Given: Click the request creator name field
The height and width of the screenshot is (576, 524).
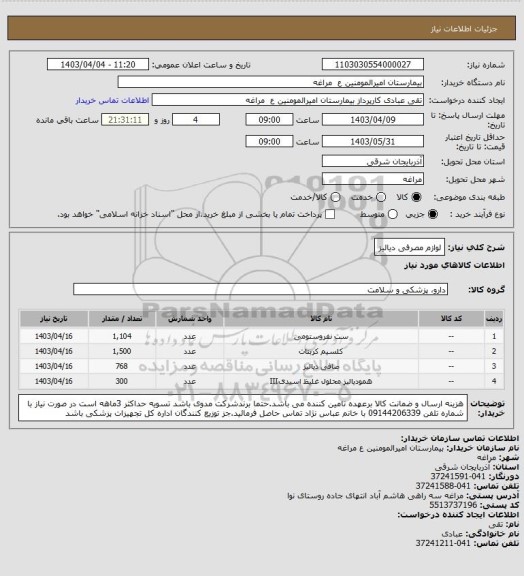Looking at the screenshot, I should [x=288, y=100].
